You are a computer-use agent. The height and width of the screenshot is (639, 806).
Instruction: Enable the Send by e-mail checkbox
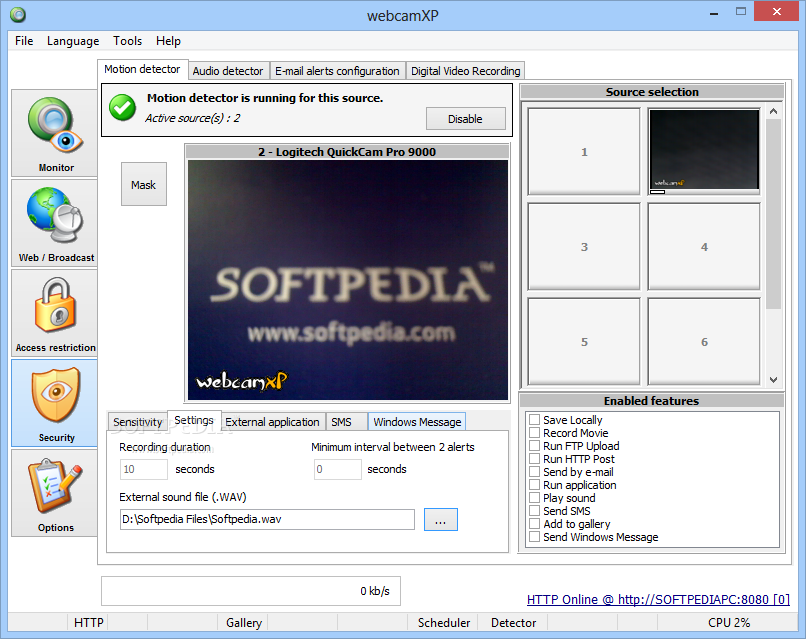tap(535, 471)
